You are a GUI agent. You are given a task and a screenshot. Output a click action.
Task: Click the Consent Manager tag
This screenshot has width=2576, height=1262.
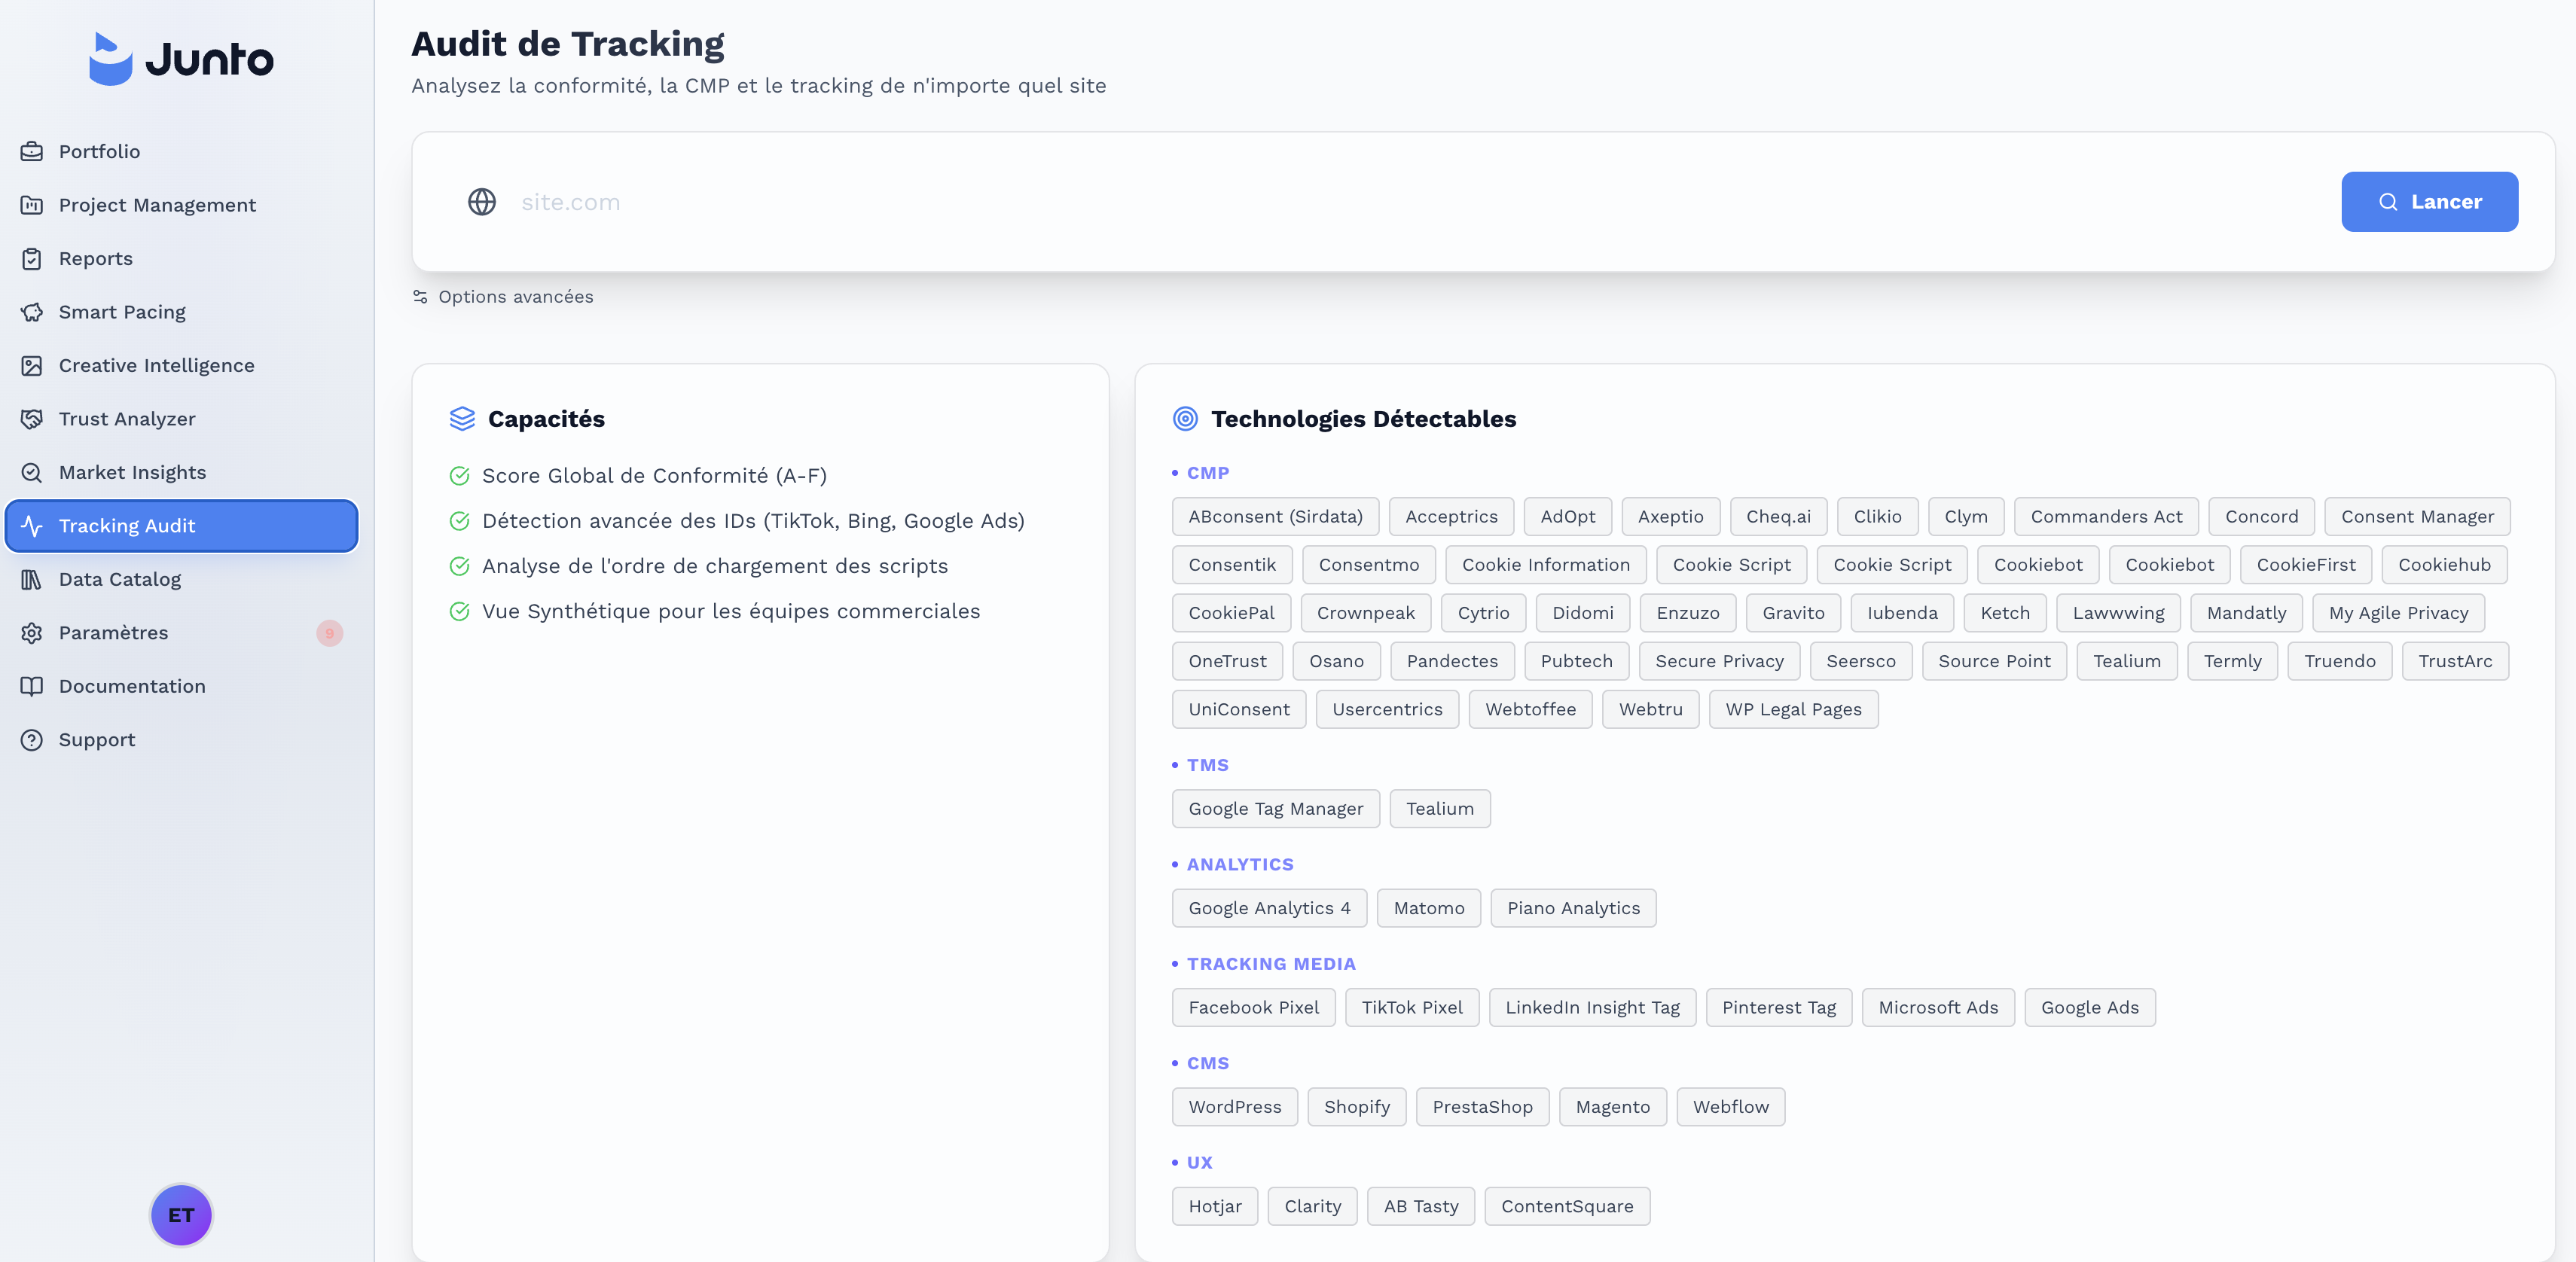coord(2417,517)
